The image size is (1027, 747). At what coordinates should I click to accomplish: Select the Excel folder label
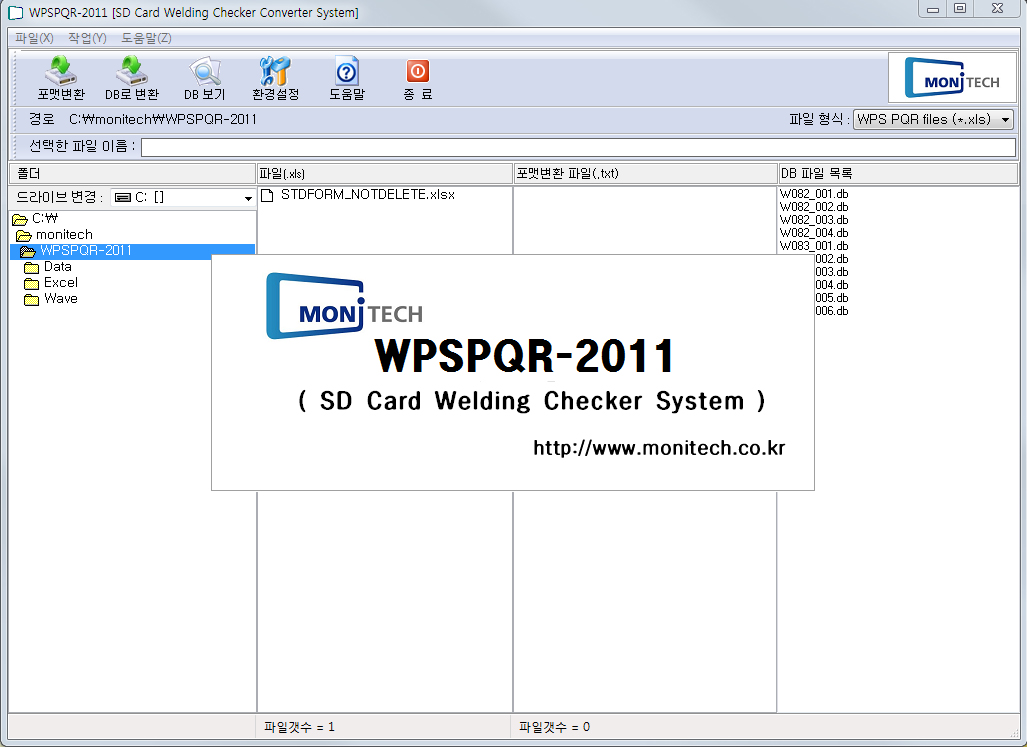(61, 283)
